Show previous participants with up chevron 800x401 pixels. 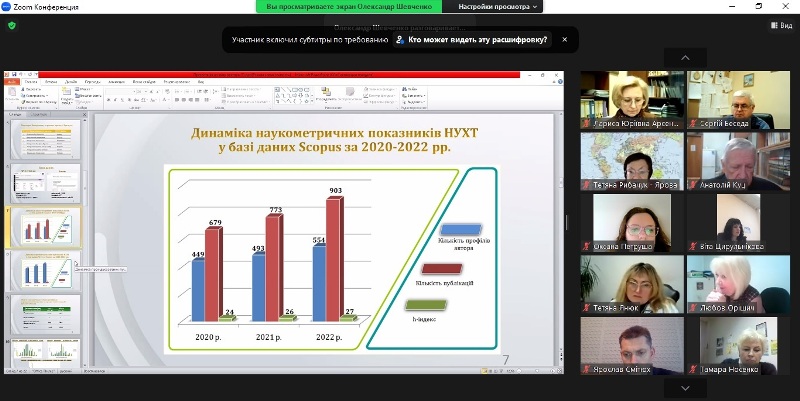pos(685,58)
